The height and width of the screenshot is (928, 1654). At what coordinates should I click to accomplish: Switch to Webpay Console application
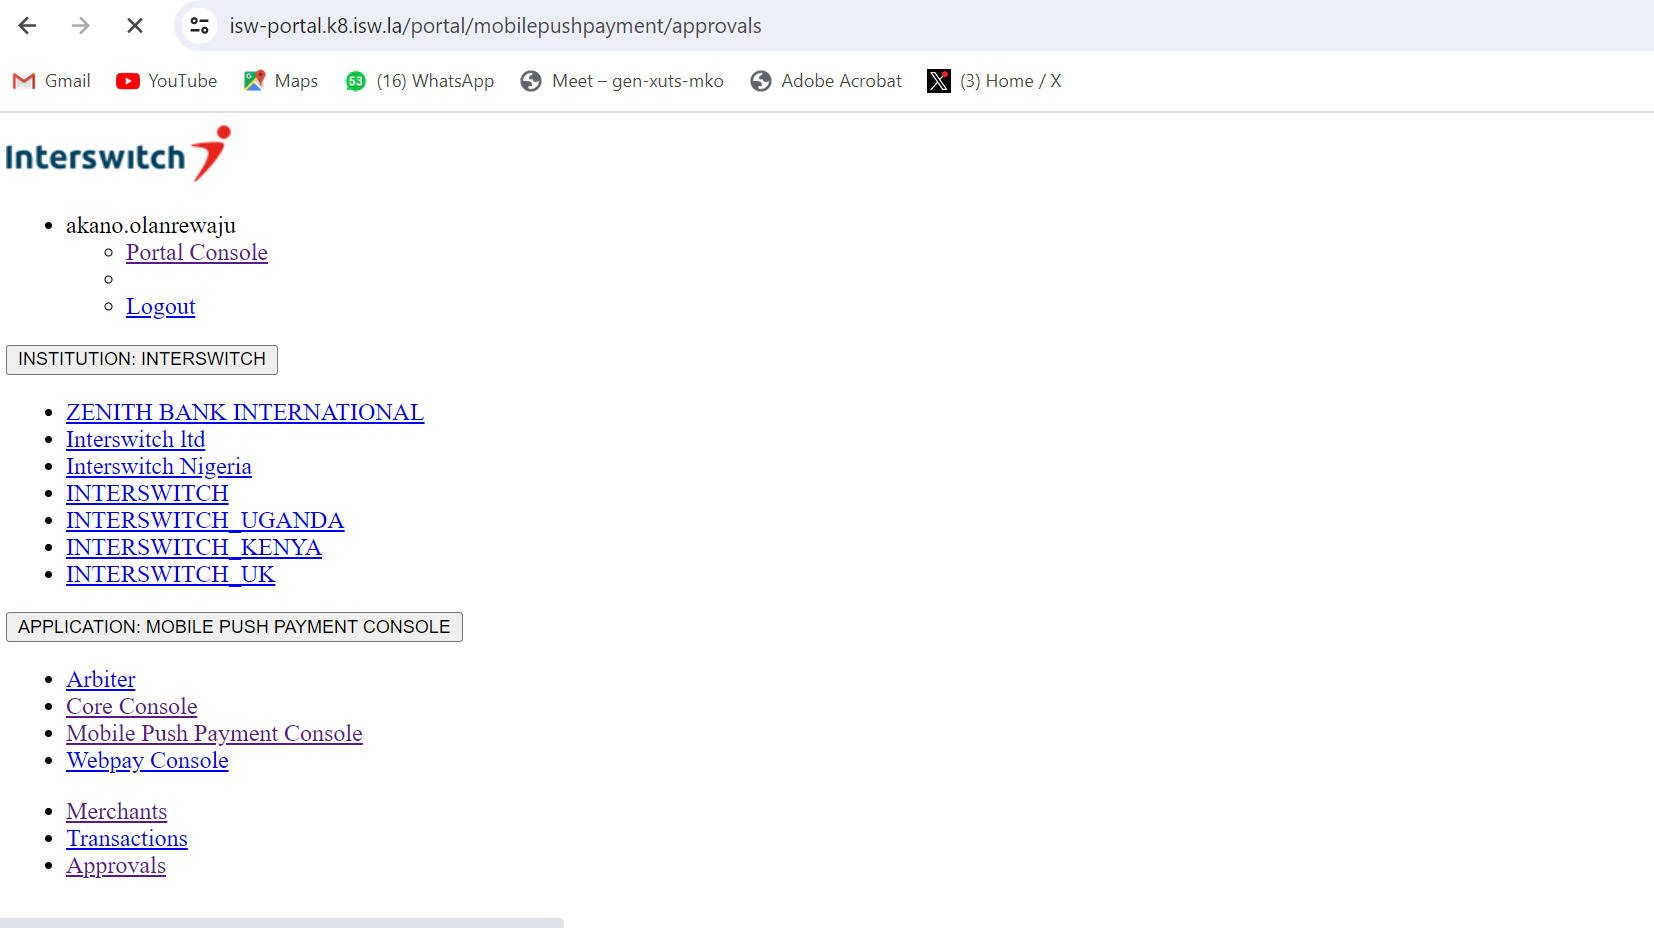(x=147, y=760)
